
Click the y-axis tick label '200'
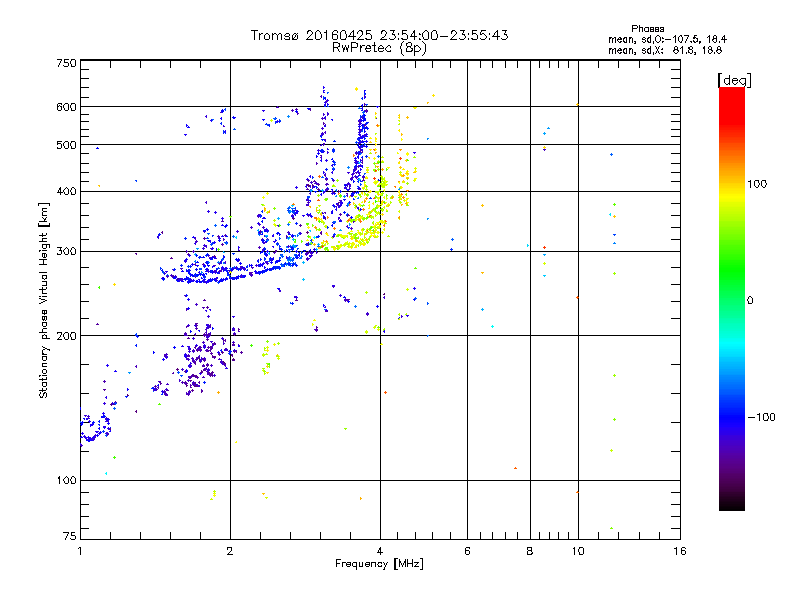(66, 336)
